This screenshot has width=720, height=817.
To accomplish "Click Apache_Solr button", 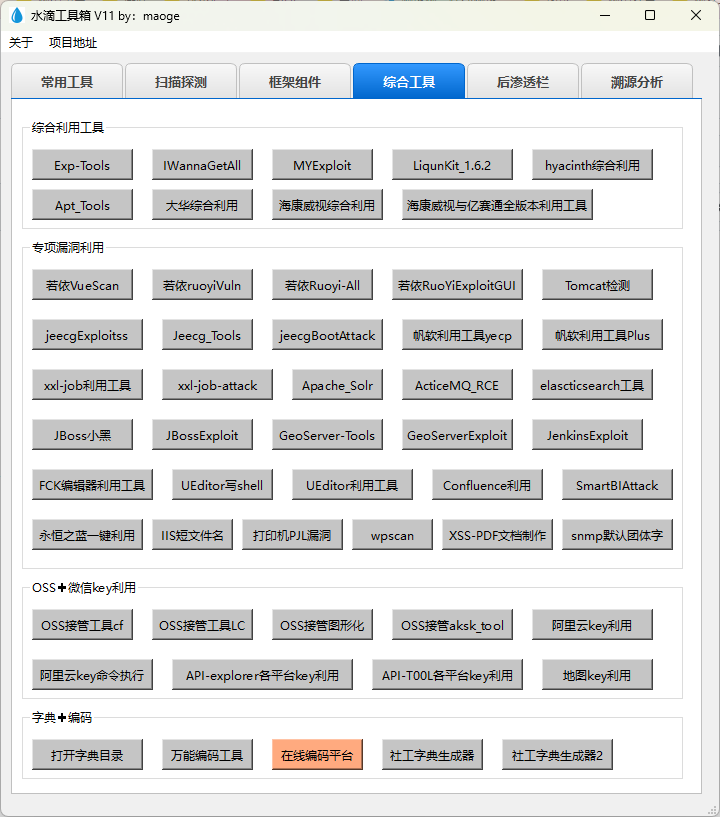I will click(338, 385).
